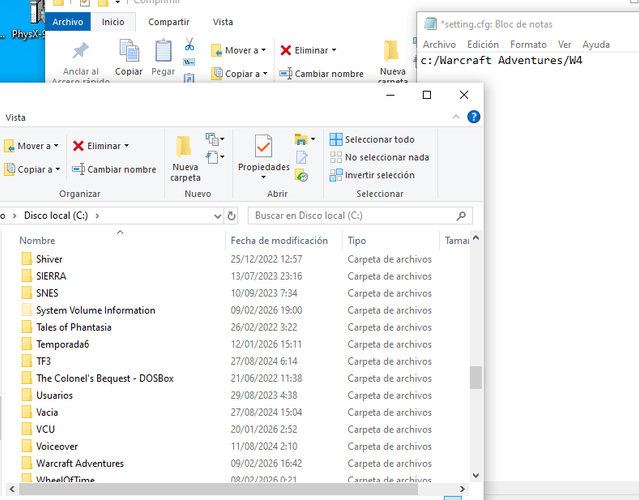Screen dimensions: 639x500
Task: Open Edición menu in Notepad
Action: 483,44
